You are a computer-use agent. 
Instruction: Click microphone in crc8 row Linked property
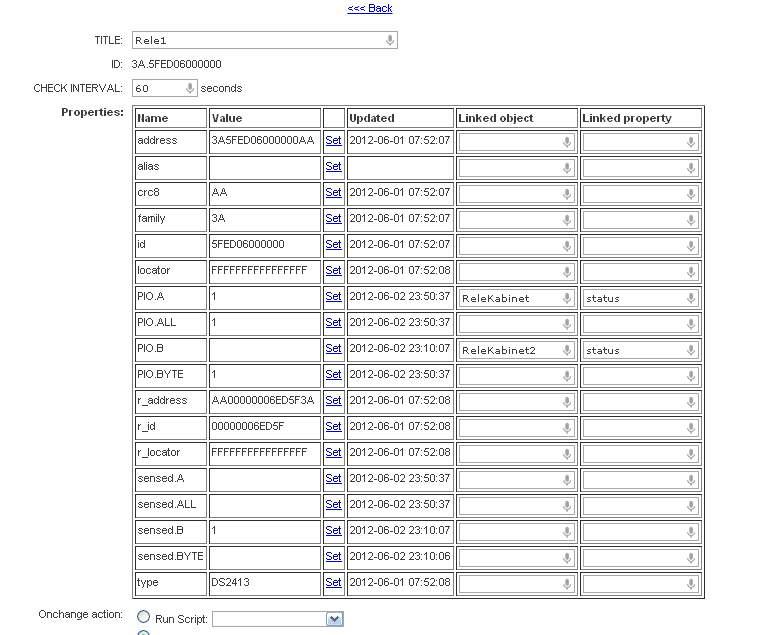pos(691,194)
